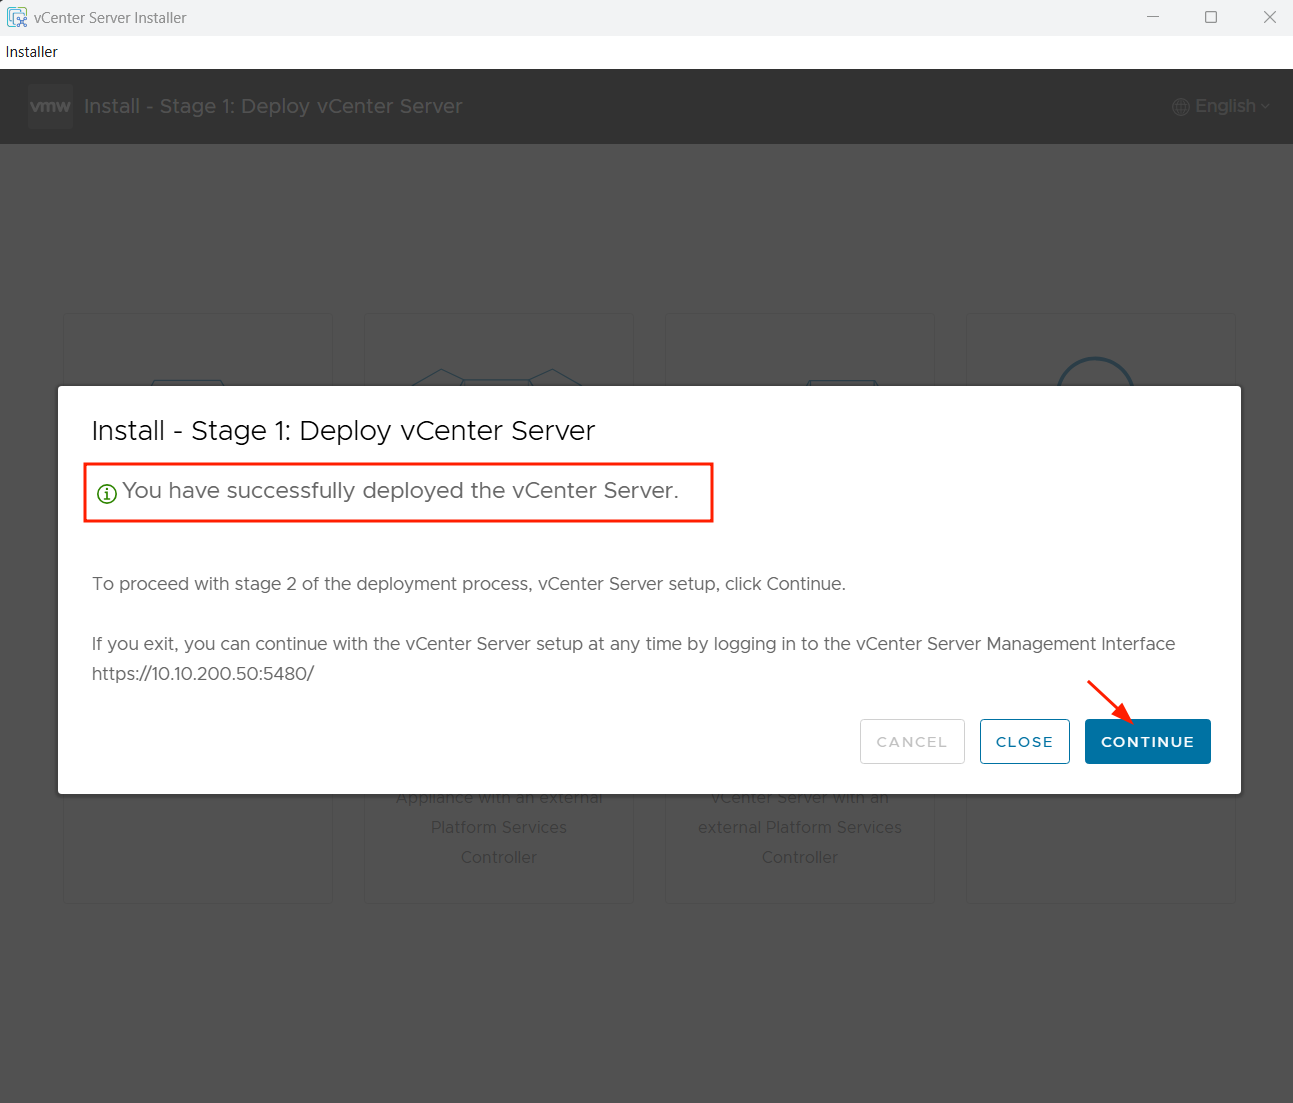Click the success message "You have successfully deployed"
The width and height of the screenshot is (1293, 1103).
pos(400,491)
